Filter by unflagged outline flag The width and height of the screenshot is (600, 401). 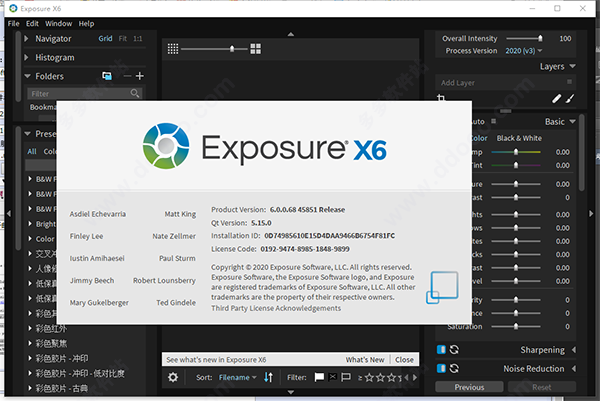click(346, 377)
